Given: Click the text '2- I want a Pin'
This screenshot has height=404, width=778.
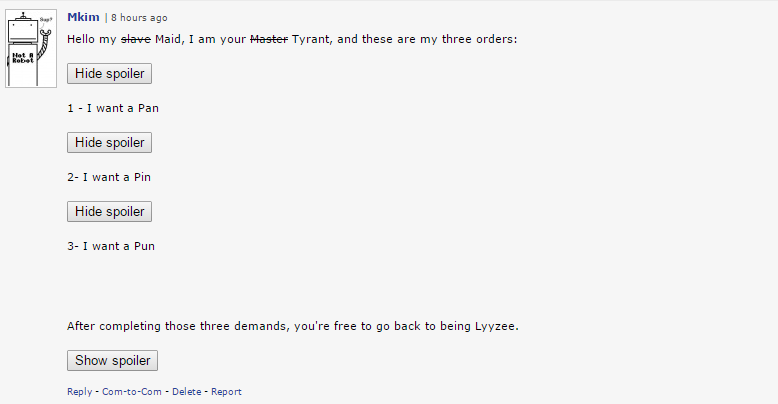Looking at the screenshot, I should 109,177.
